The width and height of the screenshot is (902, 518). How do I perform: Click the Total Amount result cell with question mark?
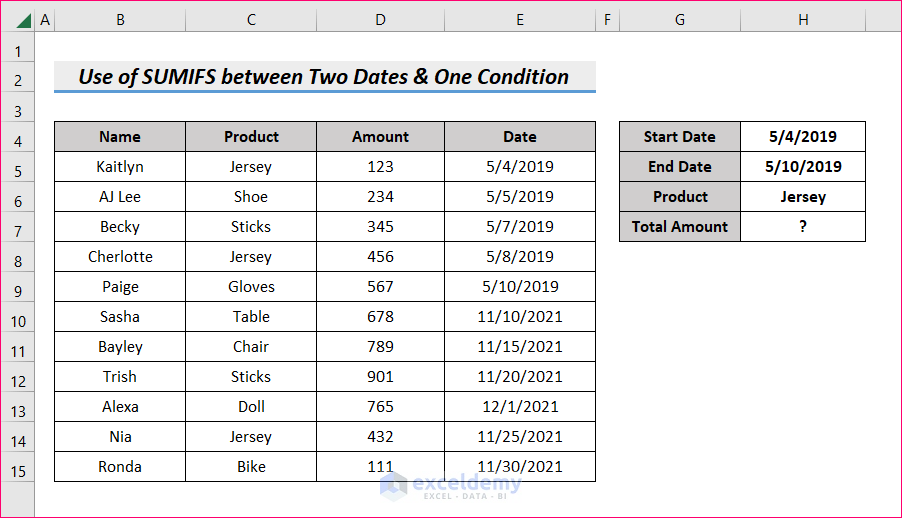(x=802, y=227)
